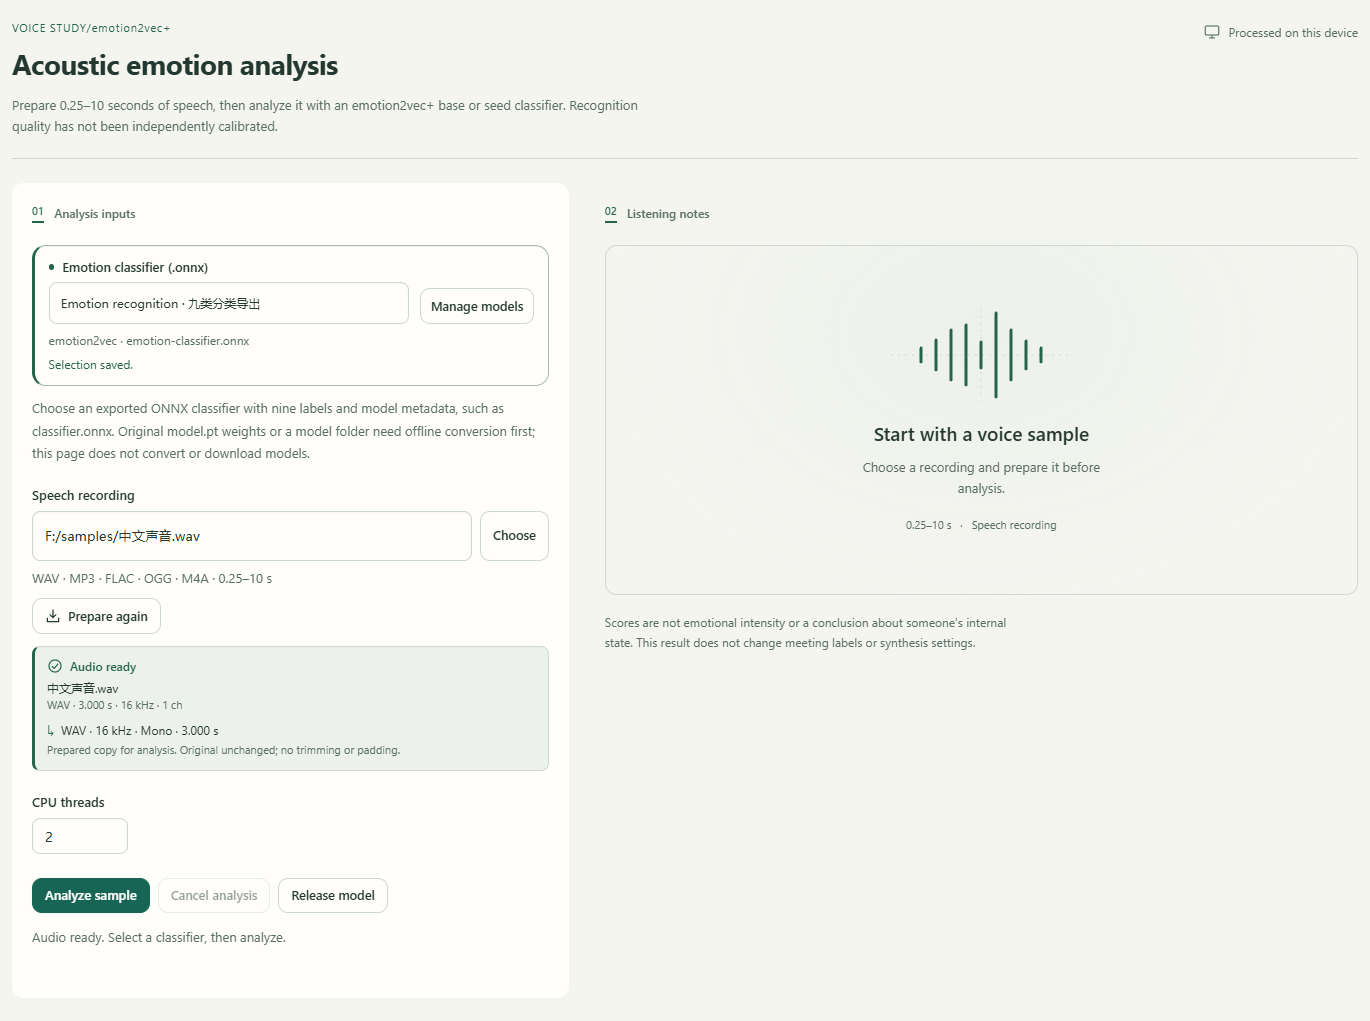Click the Start with a voice sample heading
This screenshot has height=1021, width=1370.
click(x=981, y=434)
